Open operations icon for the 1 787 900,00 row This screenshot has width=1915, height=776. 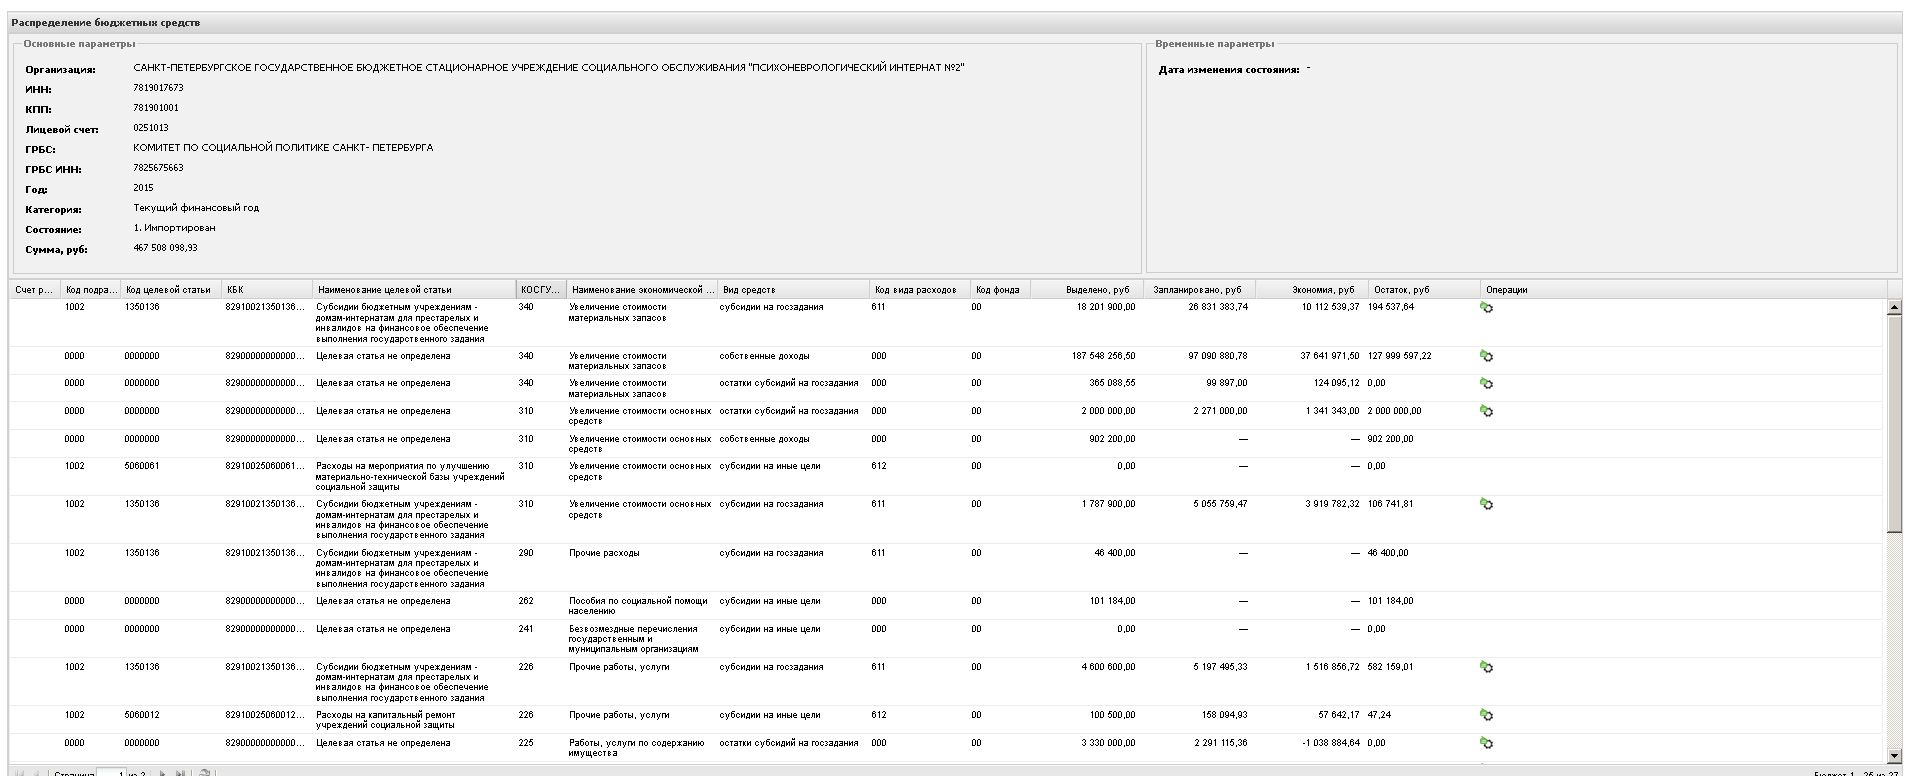[x=1486, y=504]
